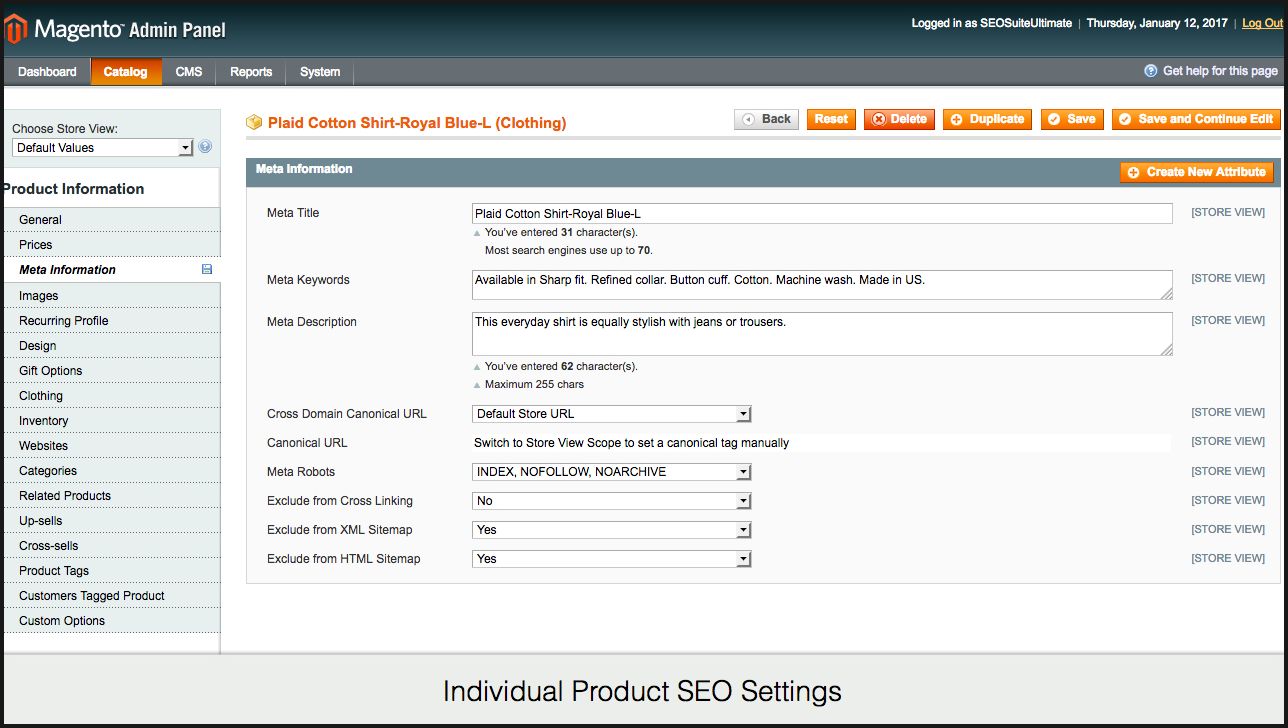This screenshot has width=1288, height=728.
Task: Go Back using the Back button
Action: click(x=767, y=119)
